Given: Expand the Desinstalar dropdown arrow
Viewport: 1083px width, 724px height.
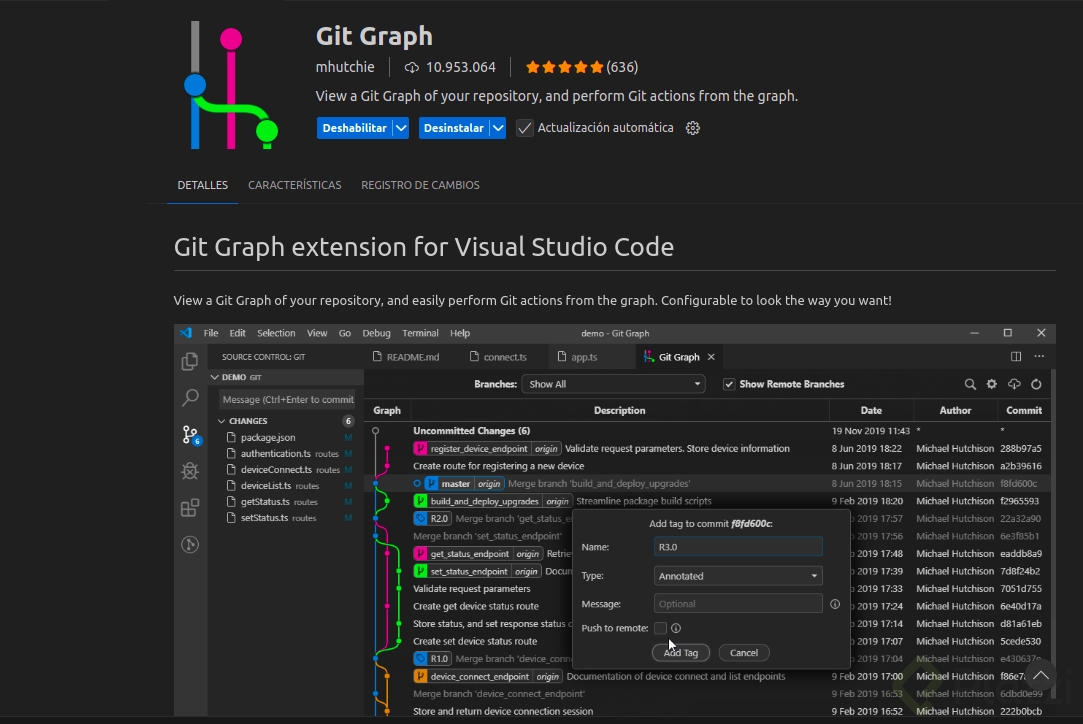Looking at the screenshot, I should tap(497, 128).
